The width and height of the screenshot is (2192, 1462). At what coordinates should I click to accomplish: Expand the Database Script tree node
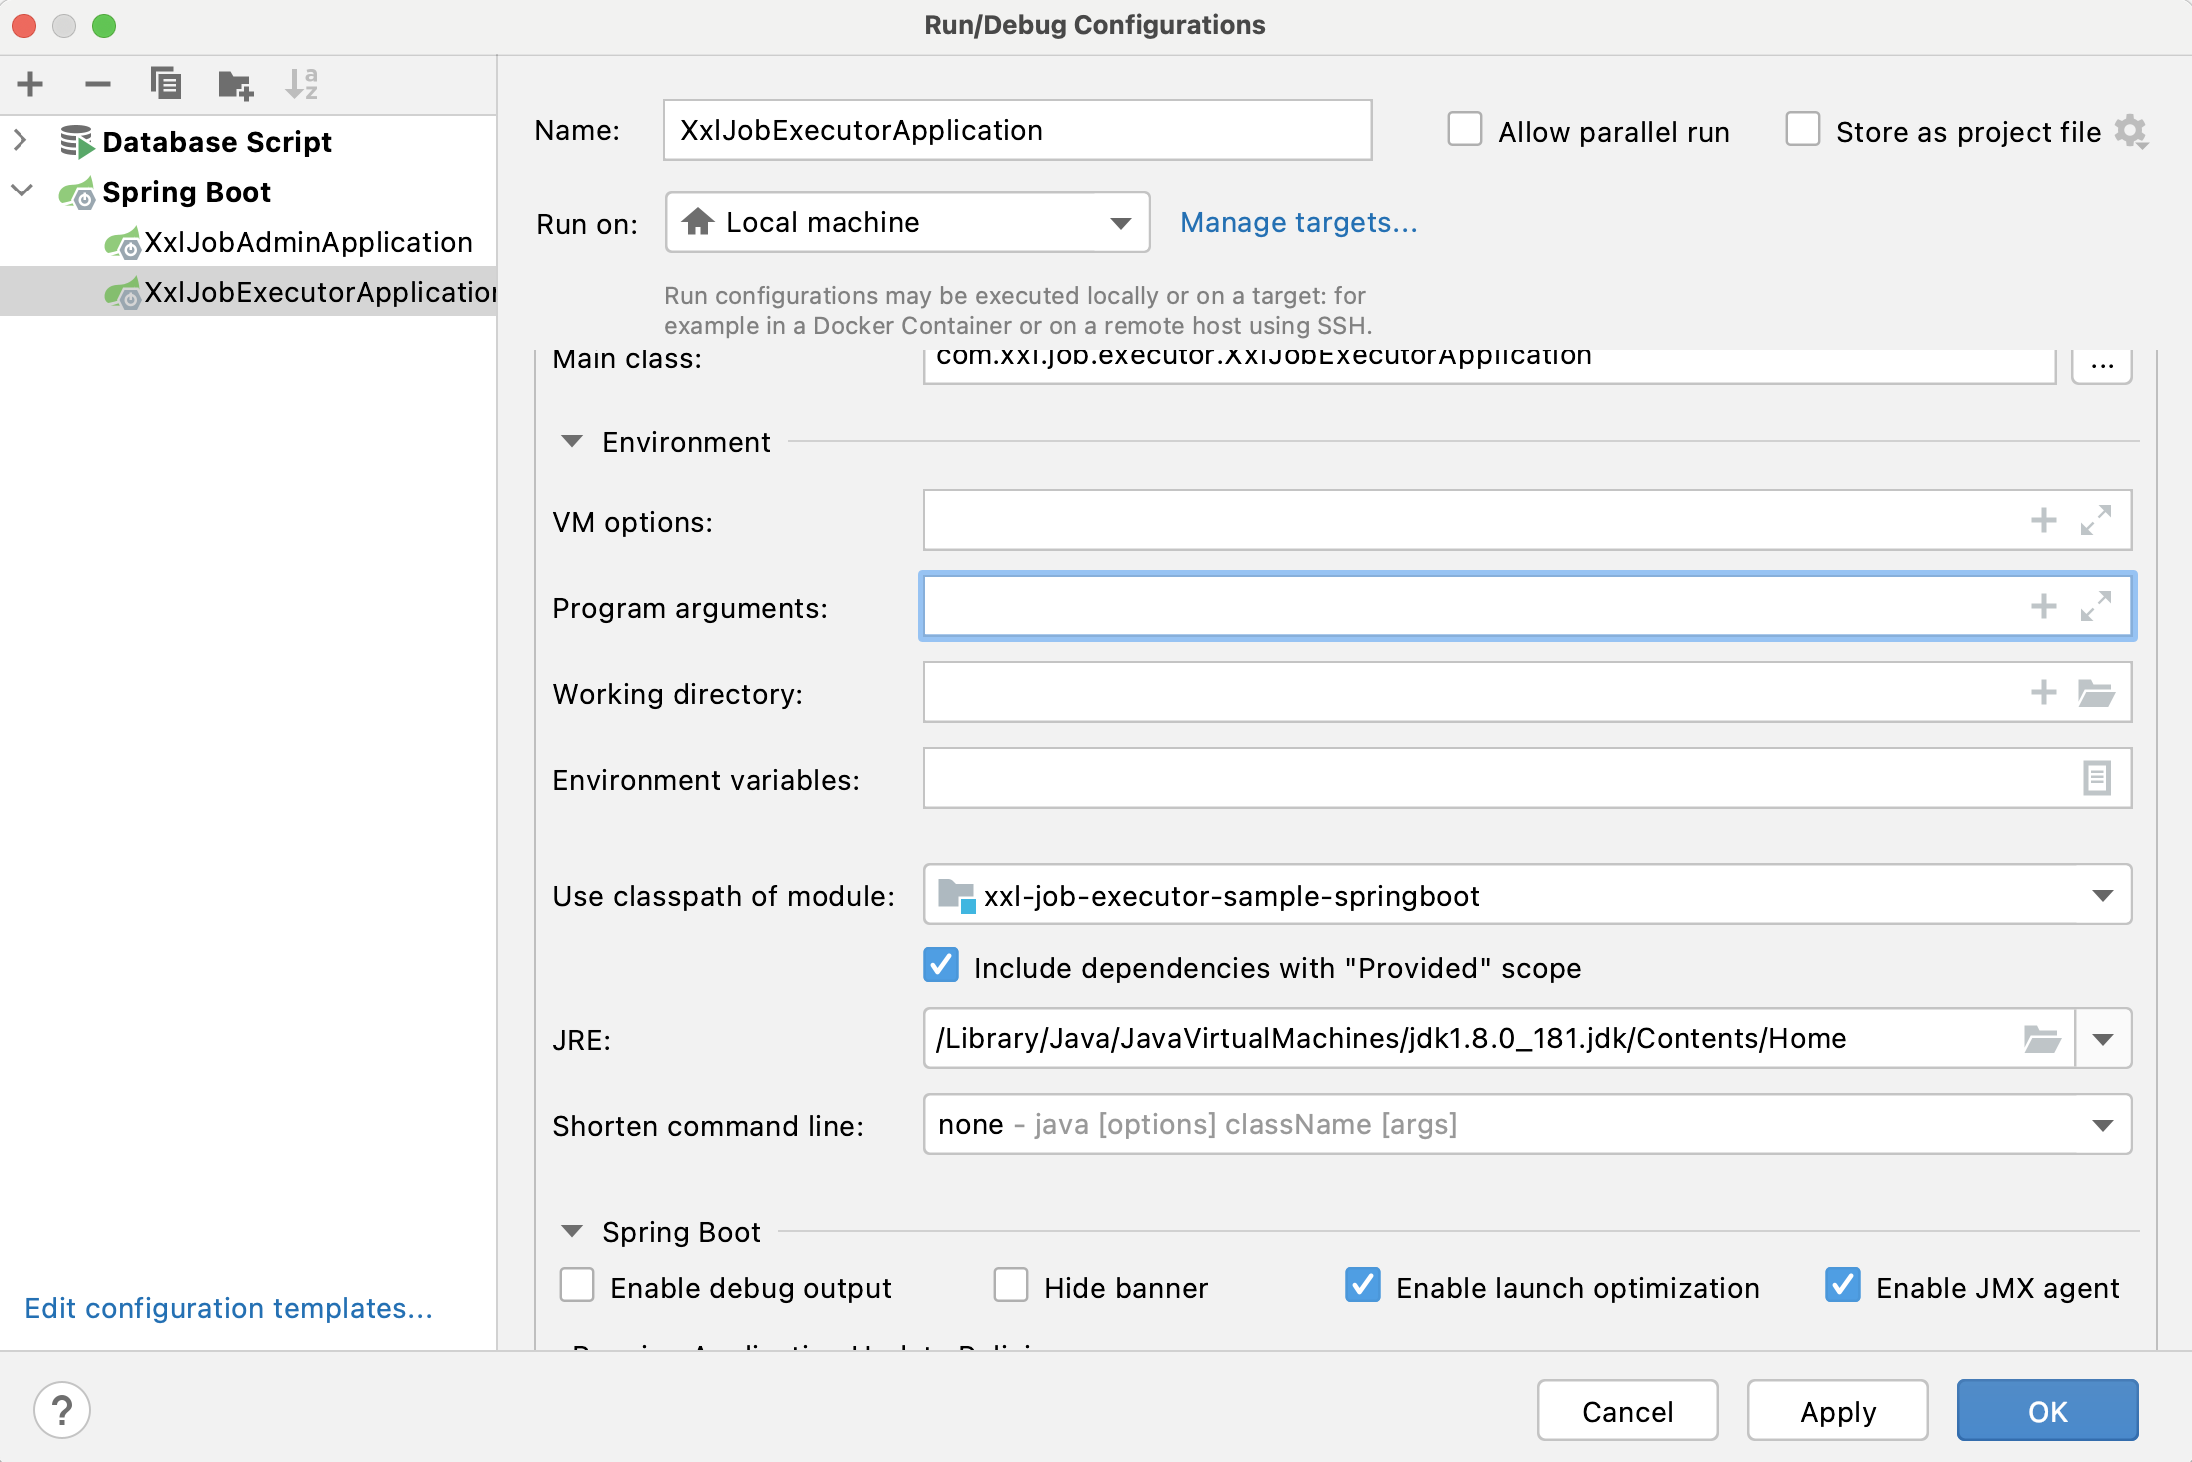(x=20, y=141)
